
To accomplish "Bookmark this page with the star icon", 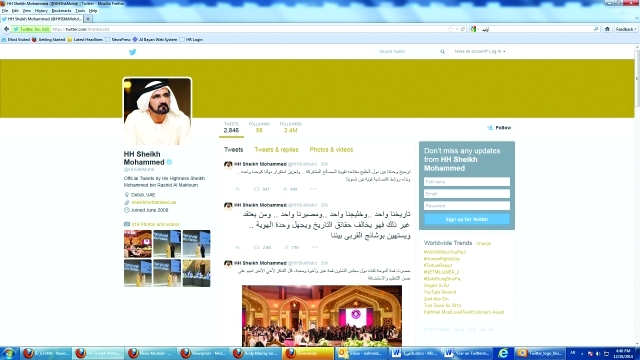I will pos(451,29).
